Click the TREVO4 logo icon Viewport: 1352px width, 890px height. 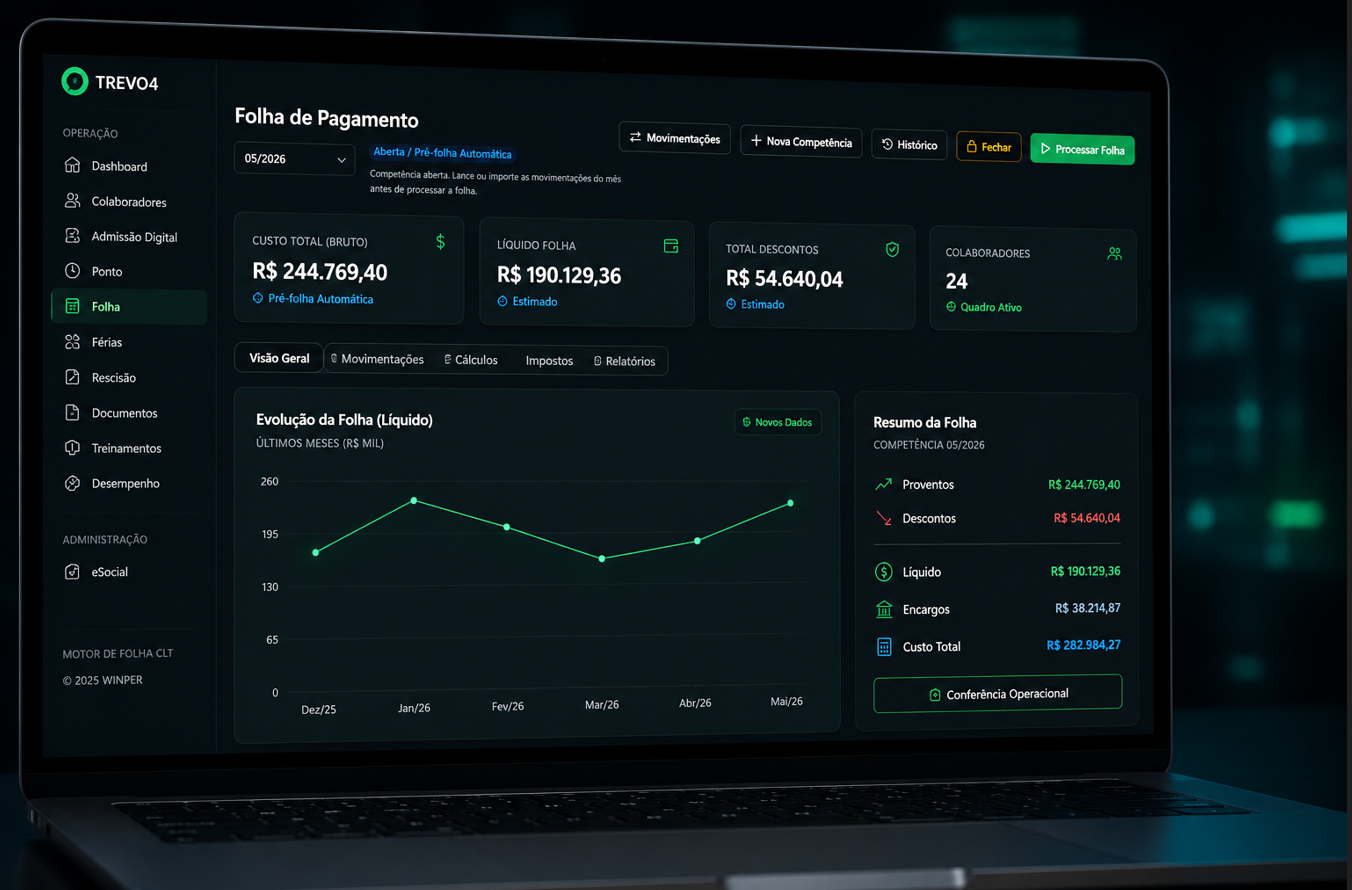pyautogui.click(x=74, y=81)
